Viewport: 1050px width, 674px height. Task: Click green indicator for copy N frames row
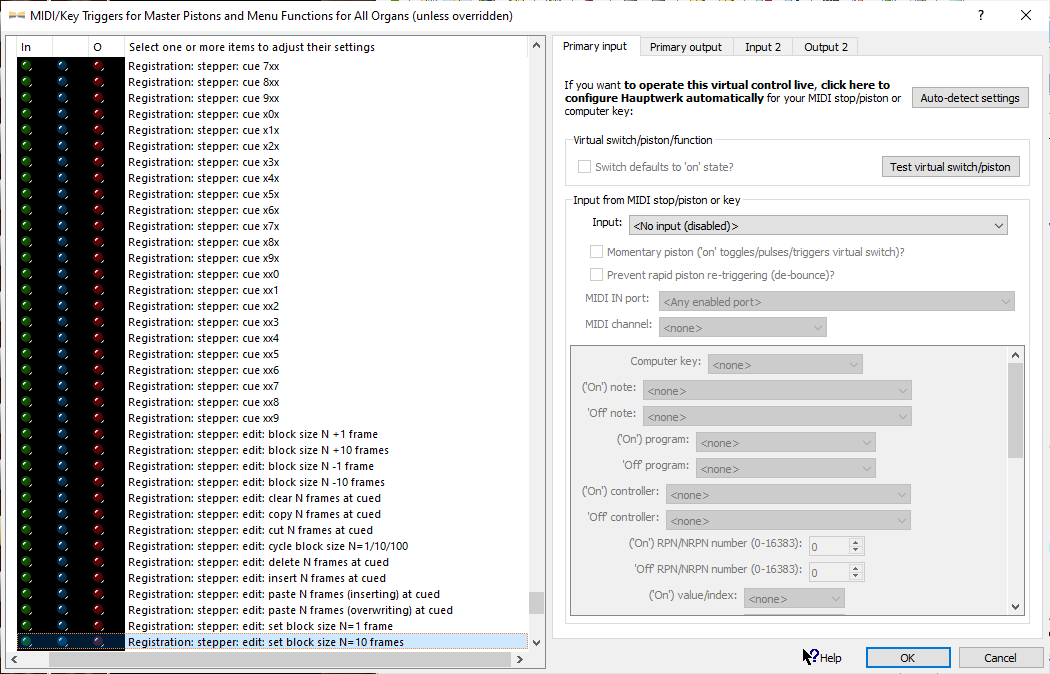pyautogui.click(x=26, y=514)
